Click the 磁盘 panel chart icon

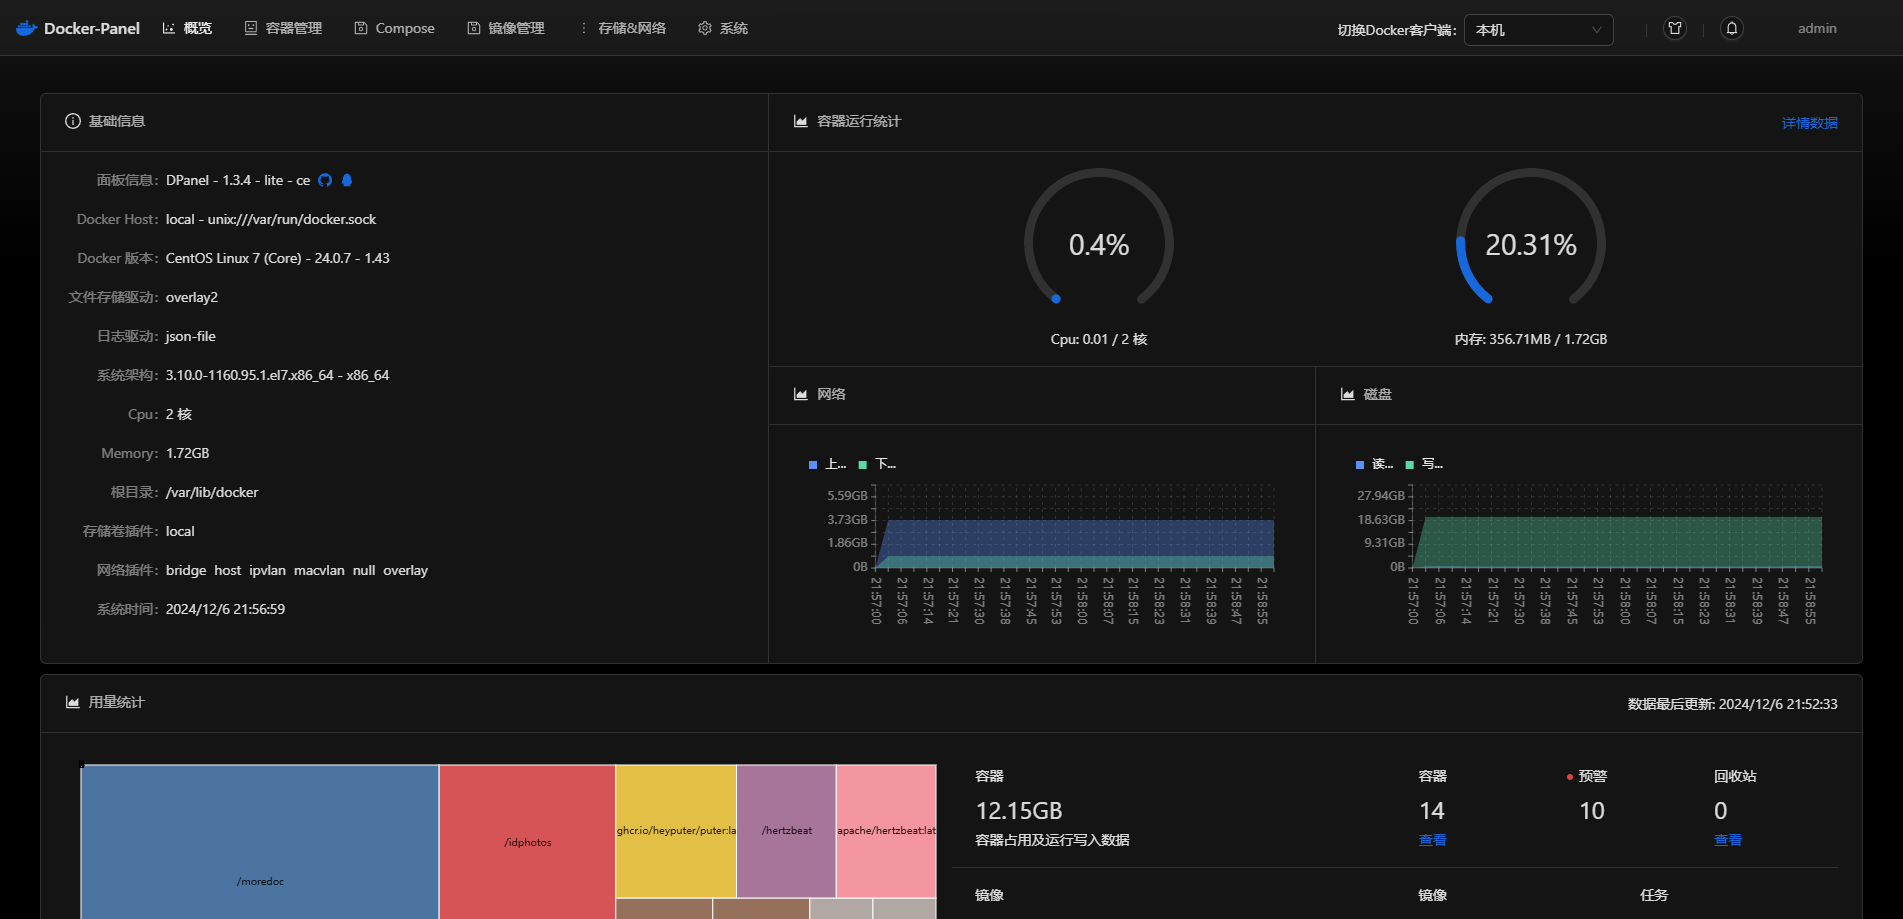pyautogui.click(x=1348, y=394)
